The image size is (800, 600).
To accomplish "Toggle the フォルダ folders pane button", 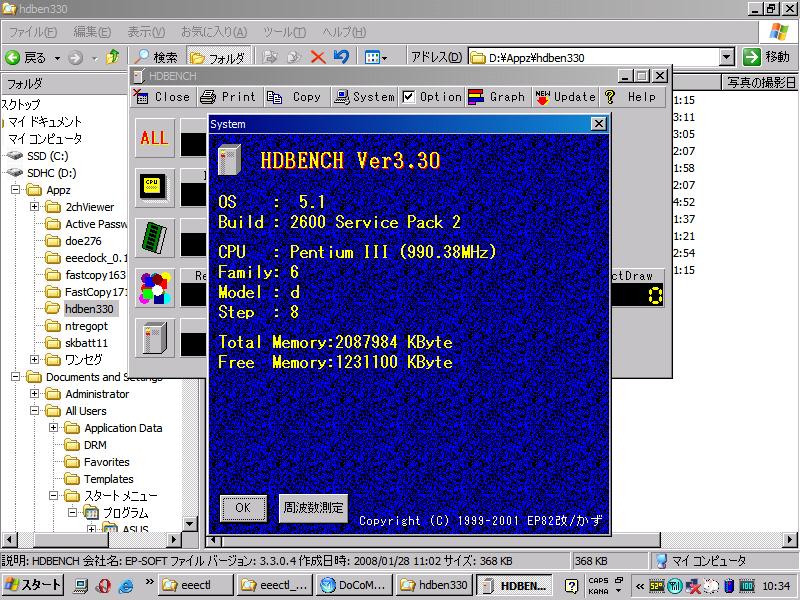I will click(x=218, y=57).
